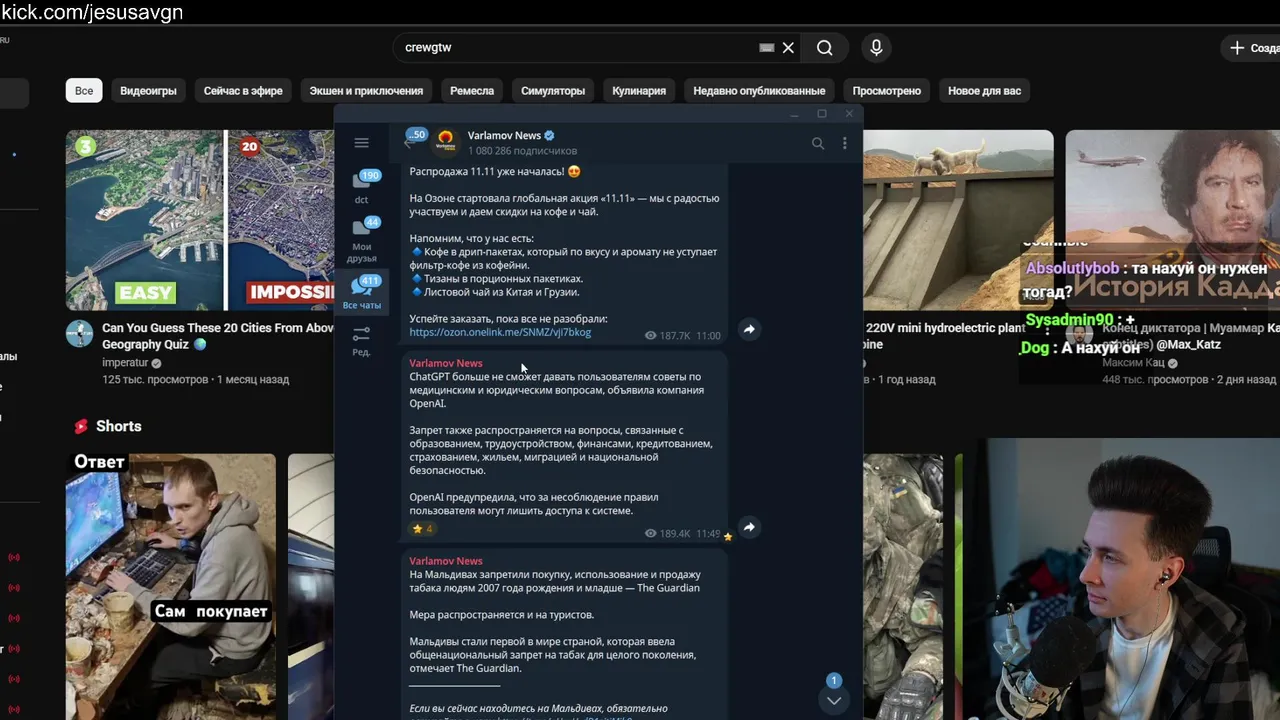
Task: Select the Просмотрено filter chip
Action: click(886, 90)
